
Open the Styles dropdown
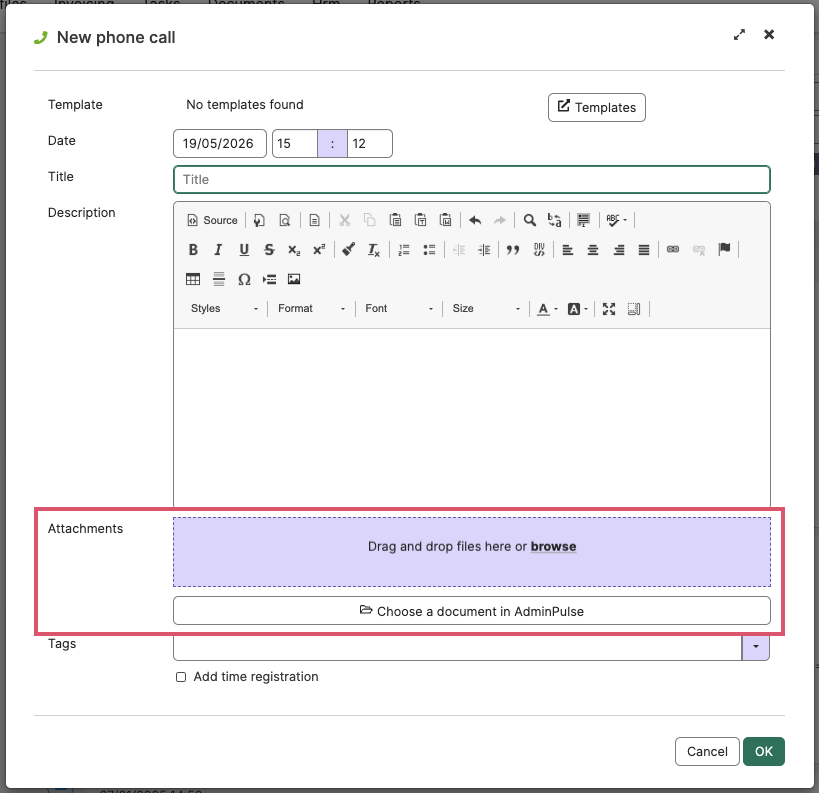click(x=224, y=309)
